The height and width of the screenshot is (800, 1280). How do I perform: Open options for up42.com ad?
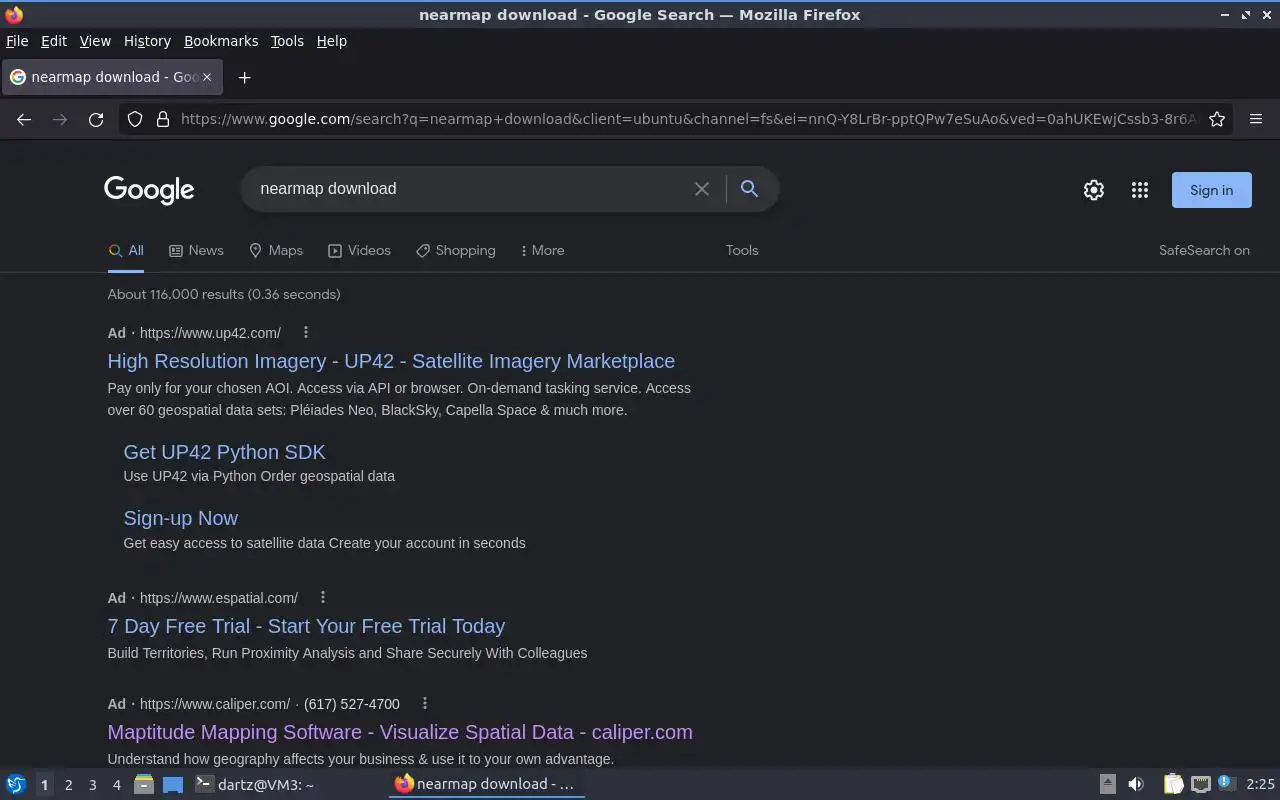tap(306, 332)
